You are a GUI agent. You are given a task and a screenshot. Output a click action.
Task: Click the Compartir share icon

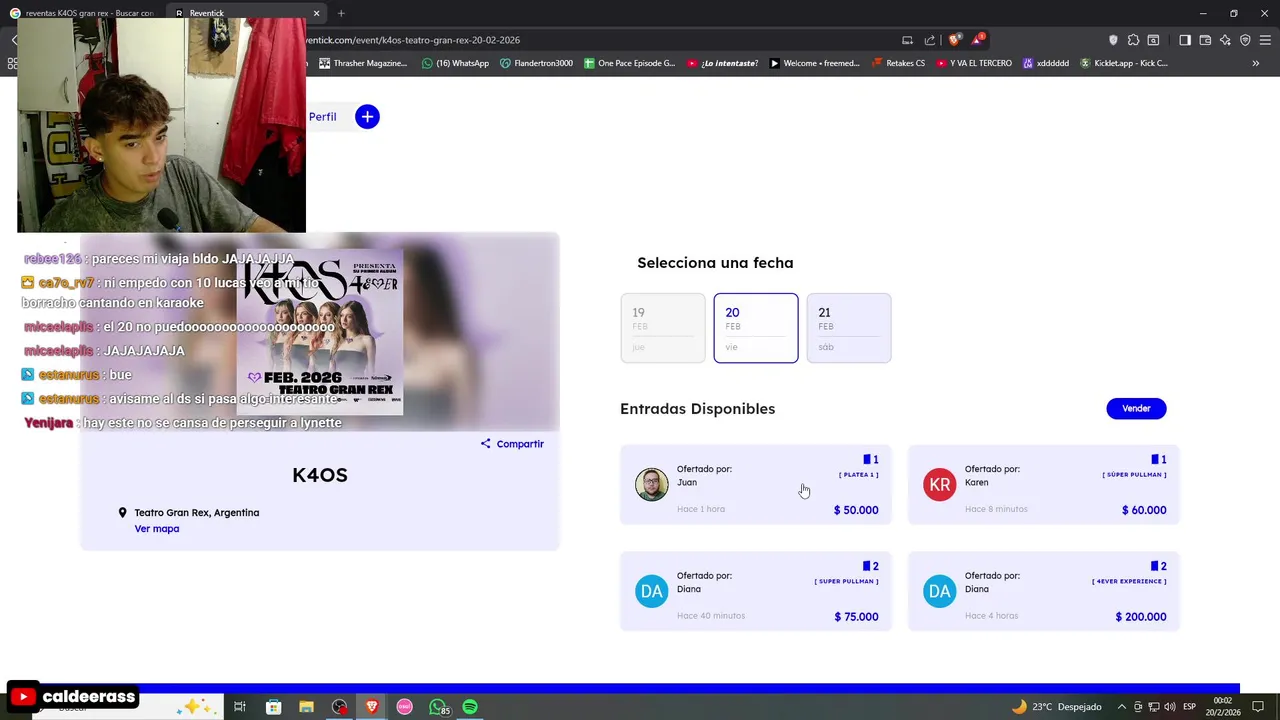coord(486,444)
